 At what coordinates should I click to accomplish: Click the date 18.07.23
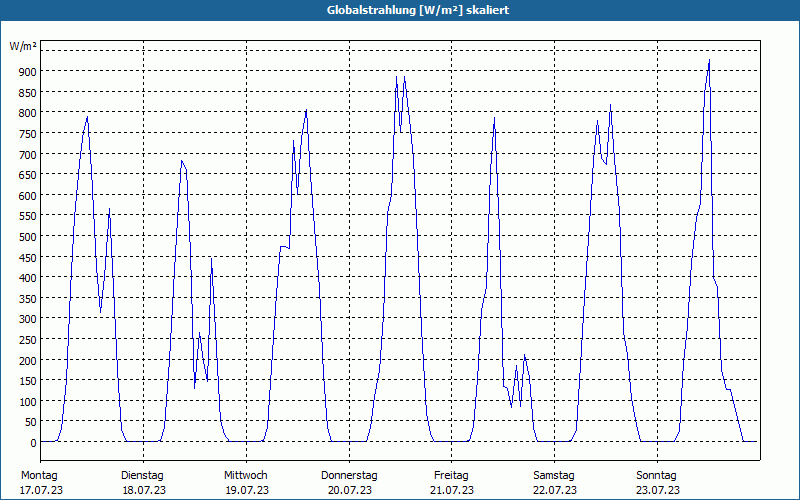point(144,490)
